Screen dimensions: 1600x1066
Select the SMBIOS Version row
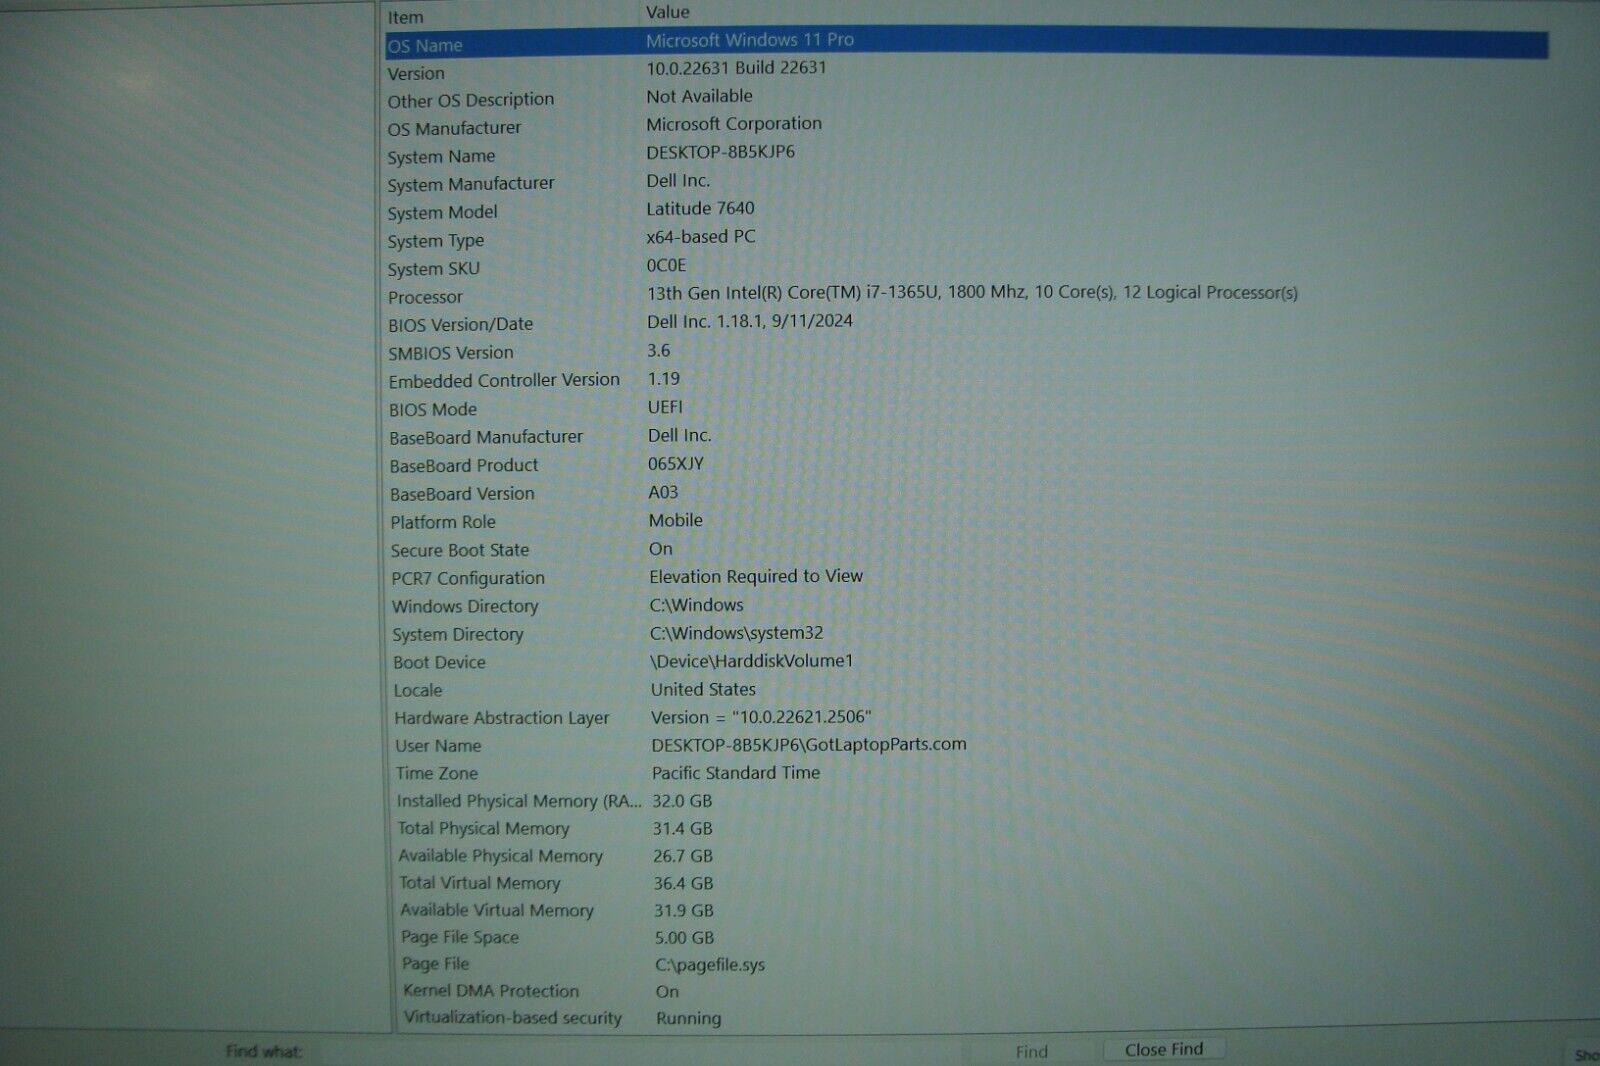click(966, 352)
